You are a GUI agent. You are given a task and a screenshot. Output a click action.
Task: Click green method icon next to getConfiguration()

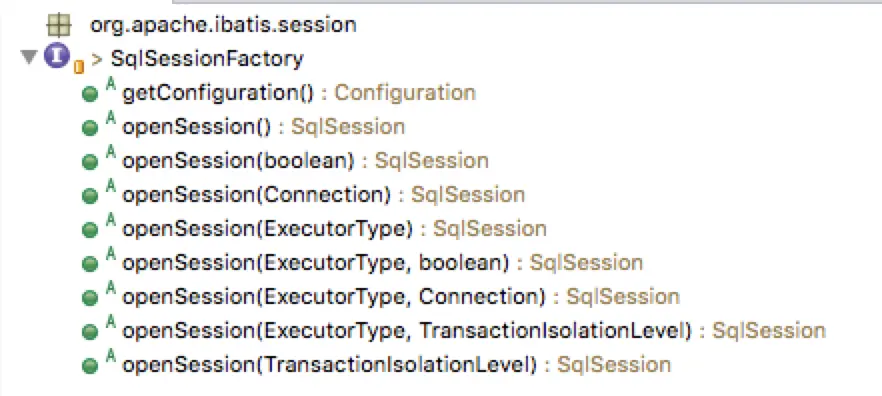pos(90,94)
